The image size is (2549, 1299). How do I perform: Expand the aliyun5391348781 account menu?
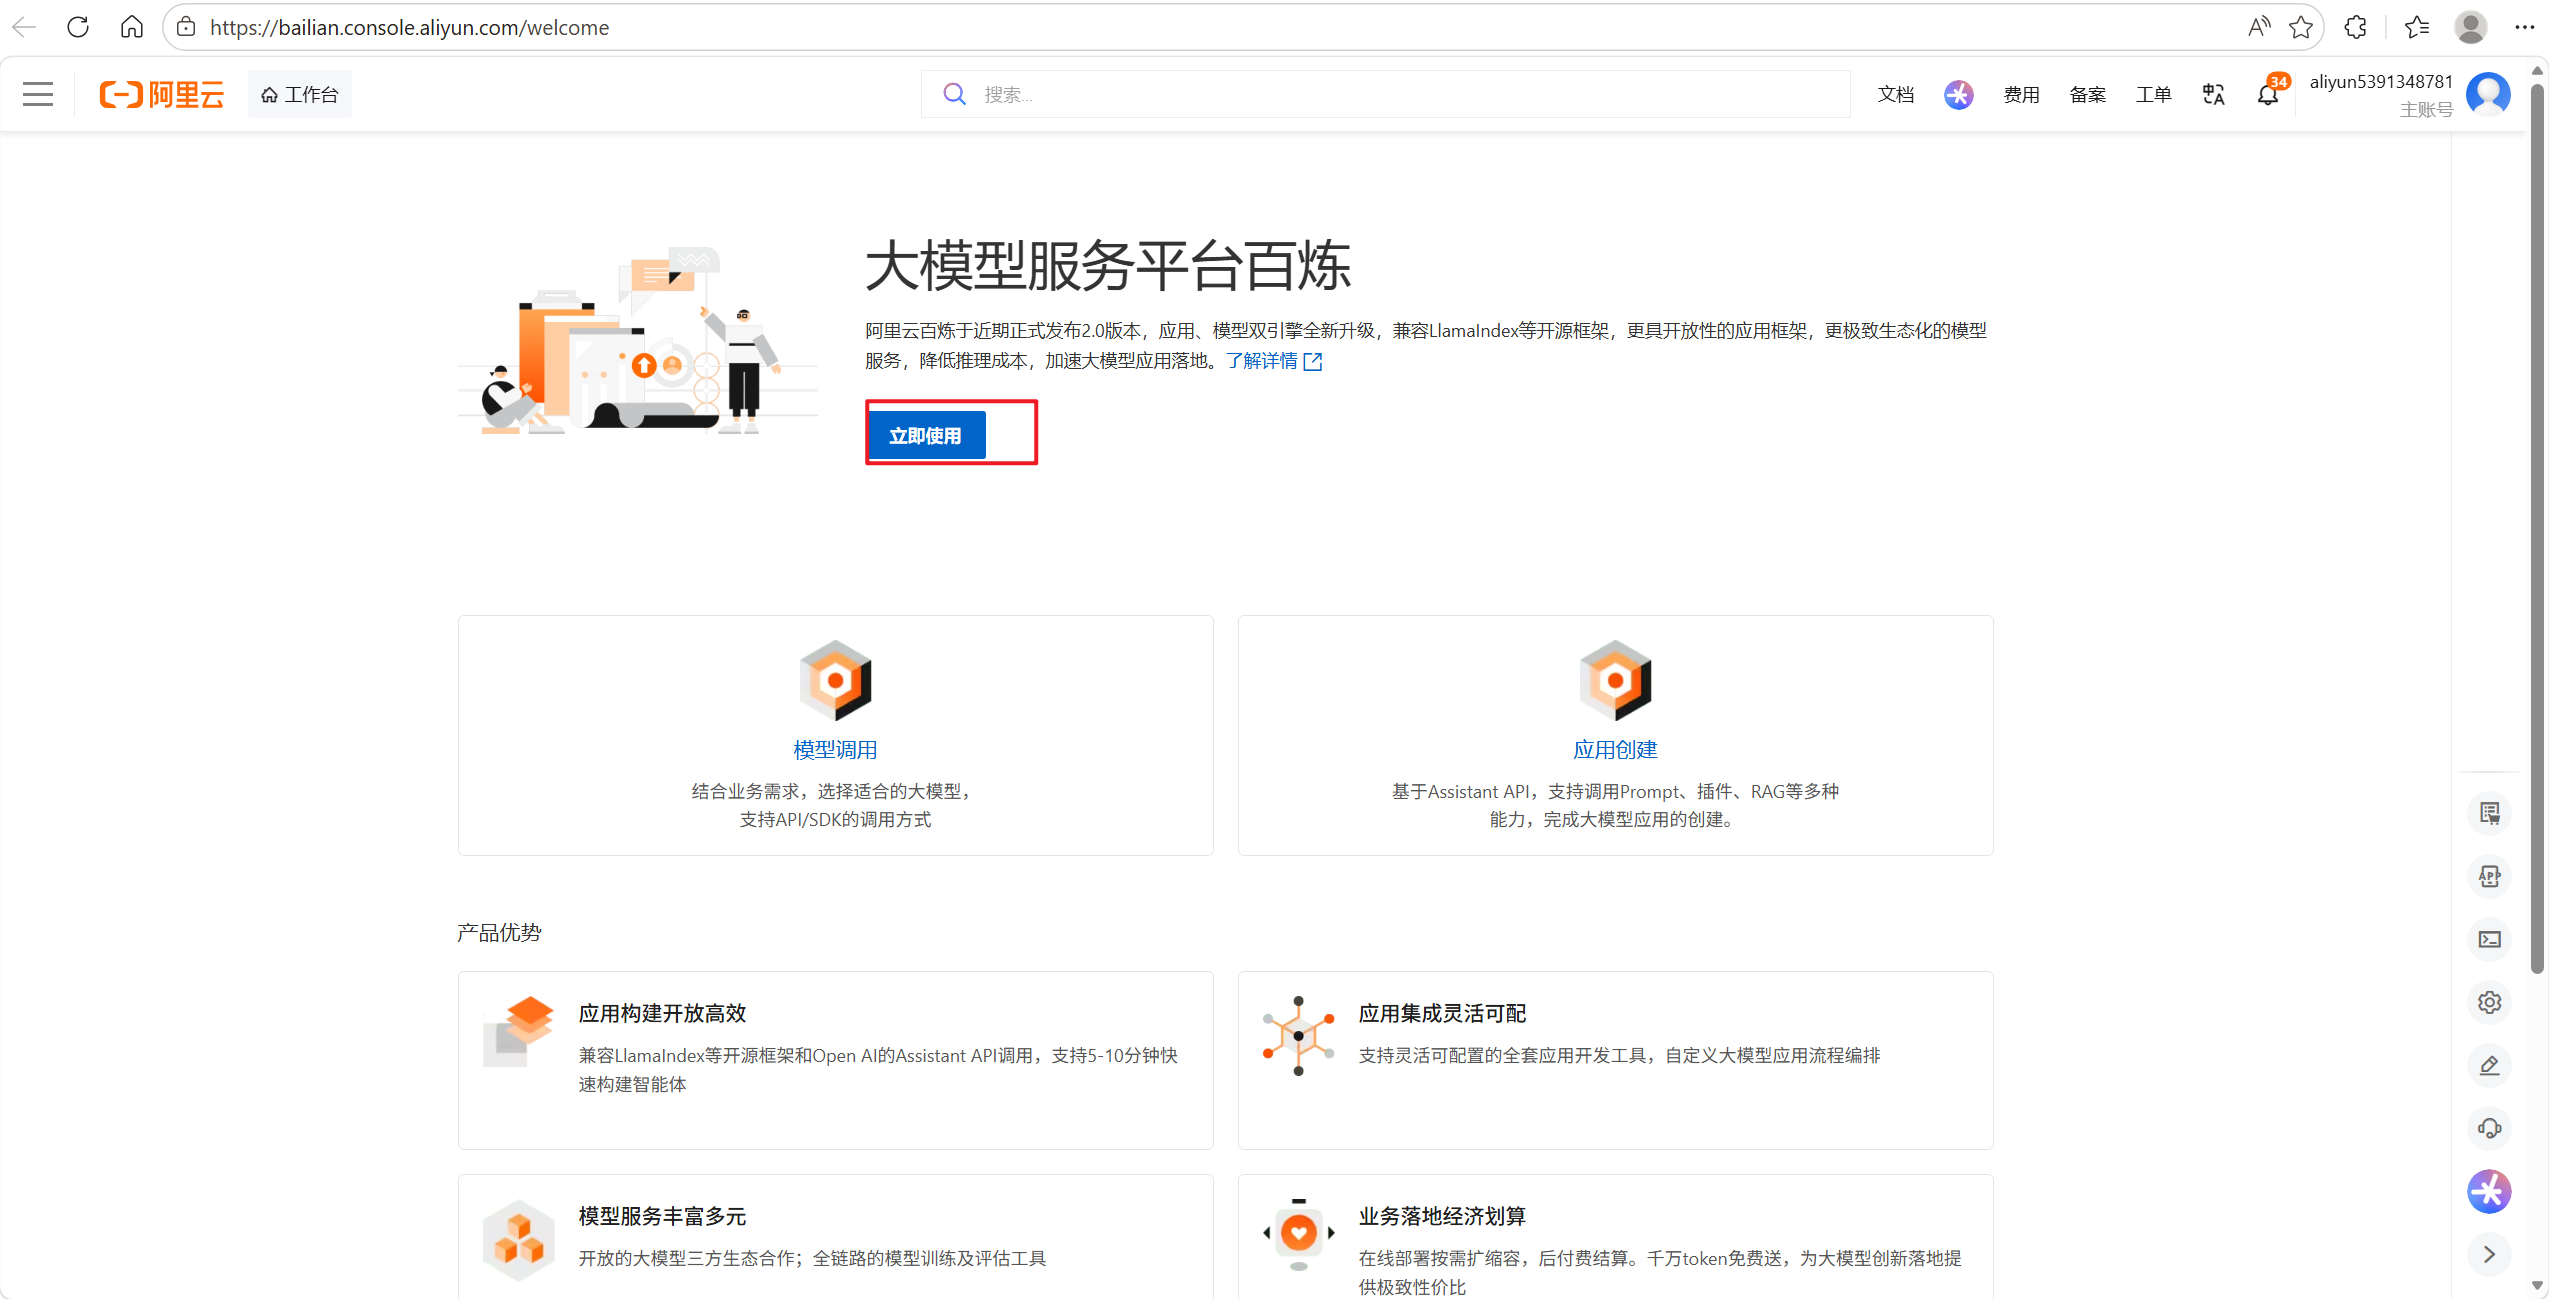tap(2380, 82)
